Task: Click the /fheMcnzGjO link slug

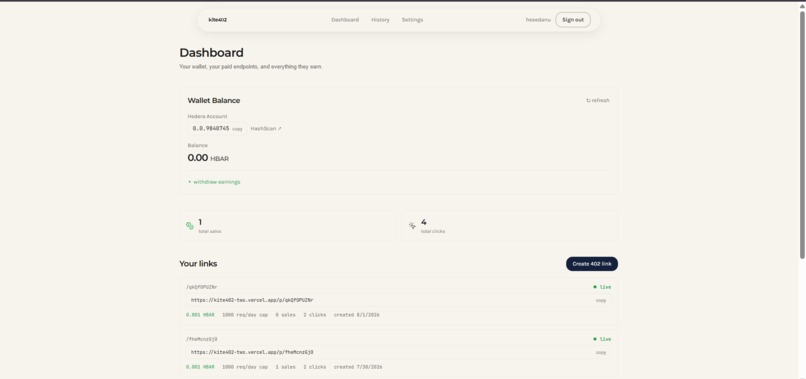Action: pyautogui.click(x=202, y=339)
